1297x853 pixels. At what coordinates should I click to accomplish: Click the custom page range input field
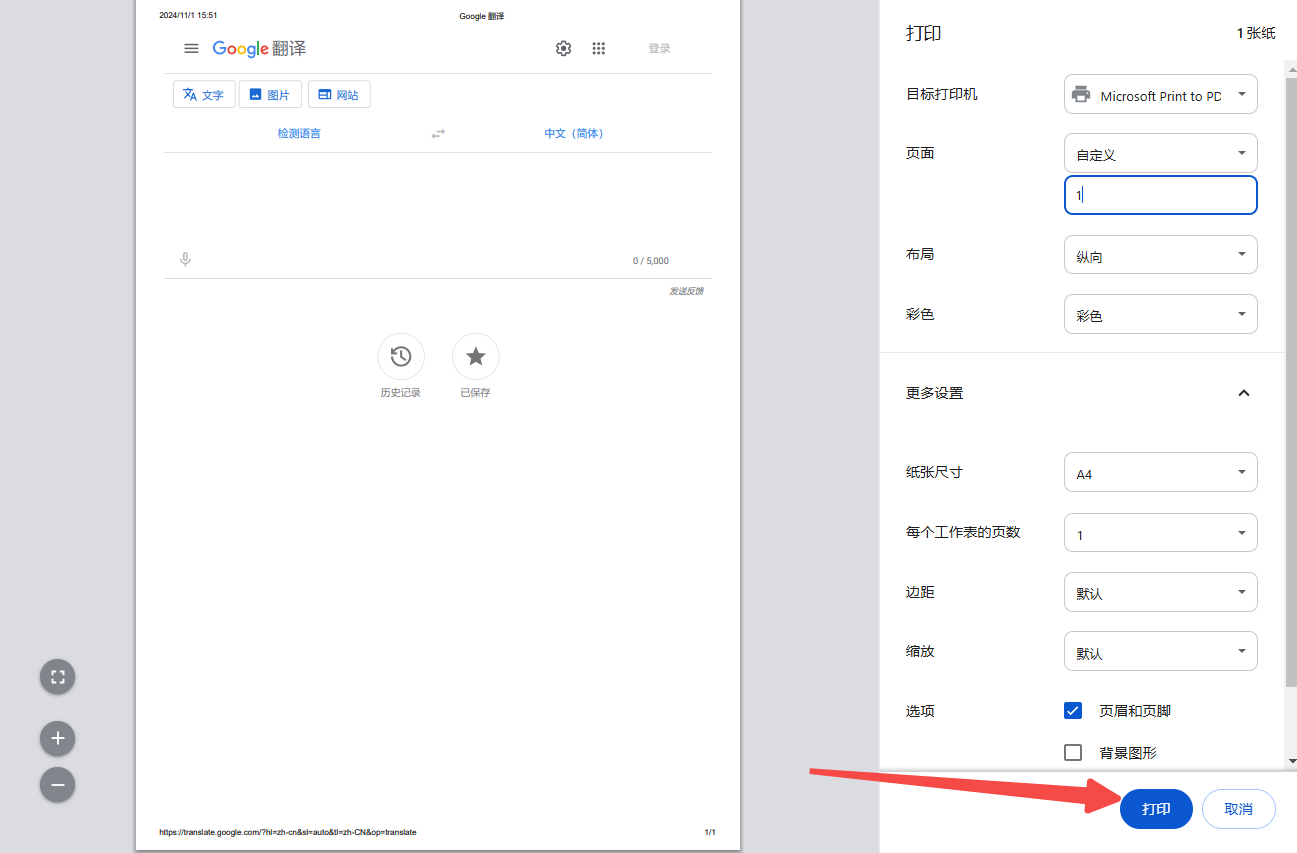pyautogui.click(x=1160, y=195)
